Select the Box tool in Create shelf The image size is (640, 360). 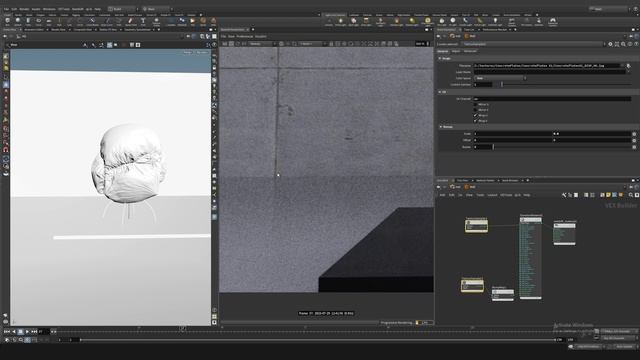click(x=7, y=21)
